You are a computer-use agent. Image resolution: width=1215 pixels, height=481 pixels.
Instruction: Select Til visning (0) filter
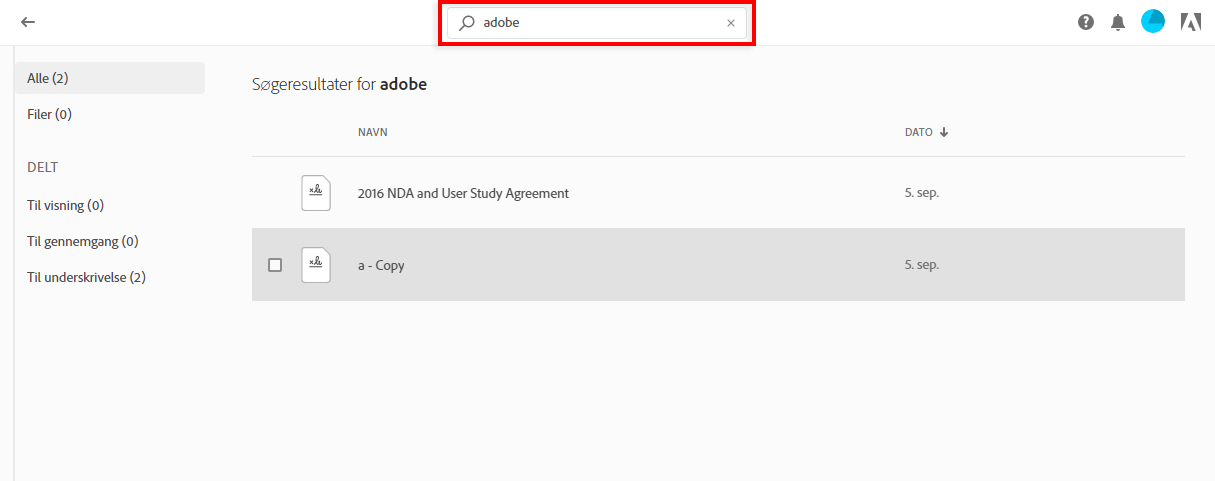coord(66,205)
